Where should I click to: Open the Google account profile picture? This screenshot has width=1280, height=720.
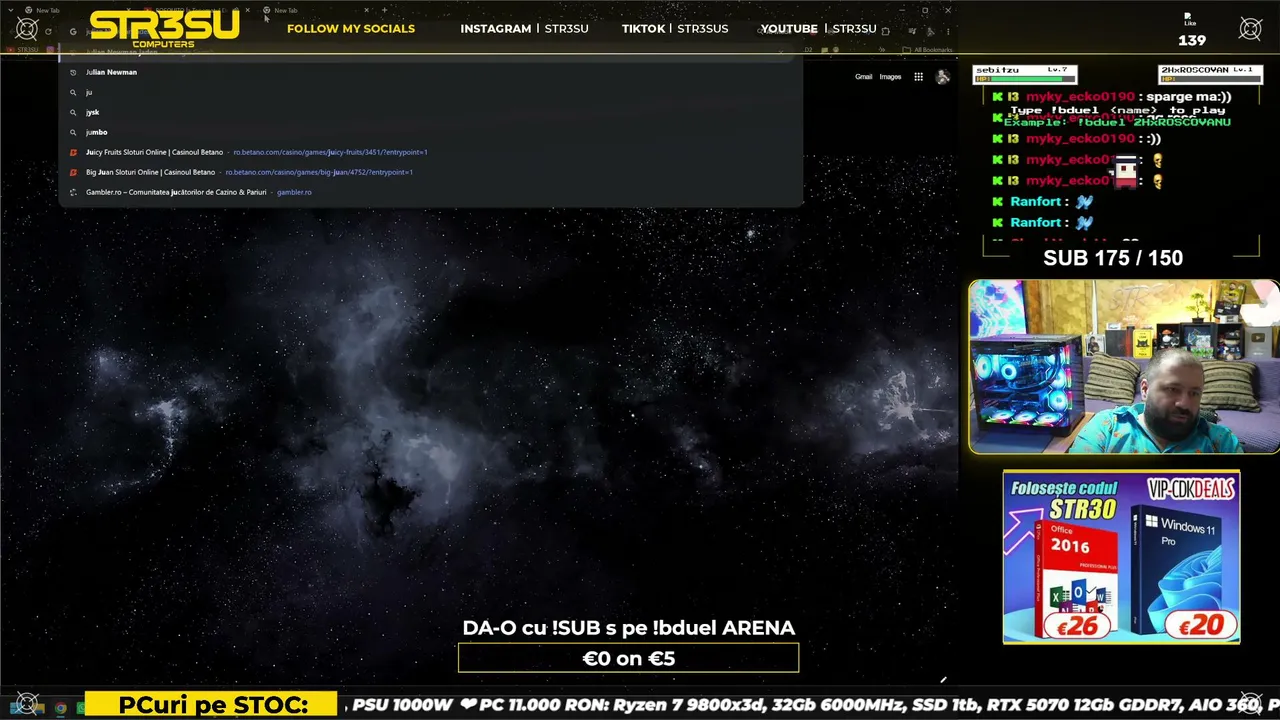[942, 77]
